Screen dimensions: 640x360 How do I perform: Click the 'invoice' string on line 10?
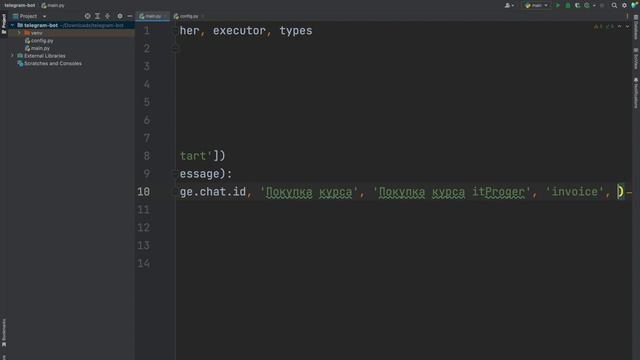pos(575,191)
